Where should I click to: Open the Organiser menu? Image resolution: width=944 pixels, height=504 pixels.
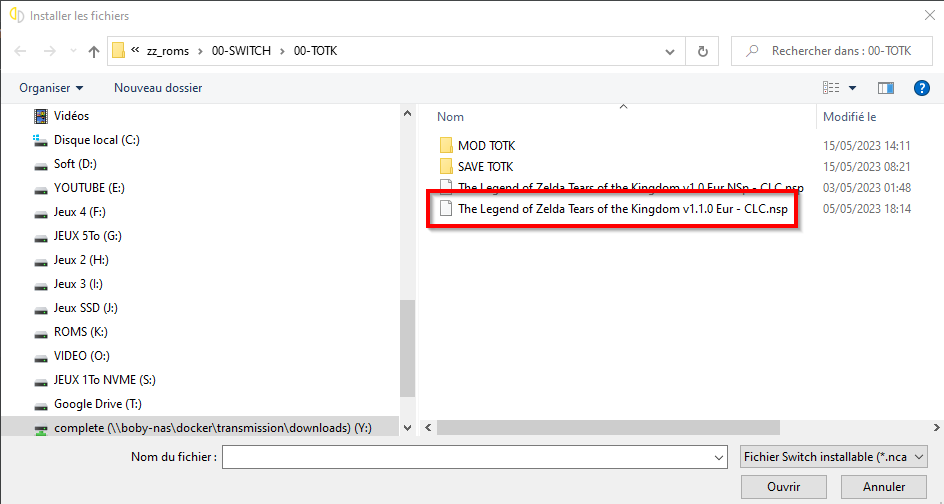click(51, 88)
